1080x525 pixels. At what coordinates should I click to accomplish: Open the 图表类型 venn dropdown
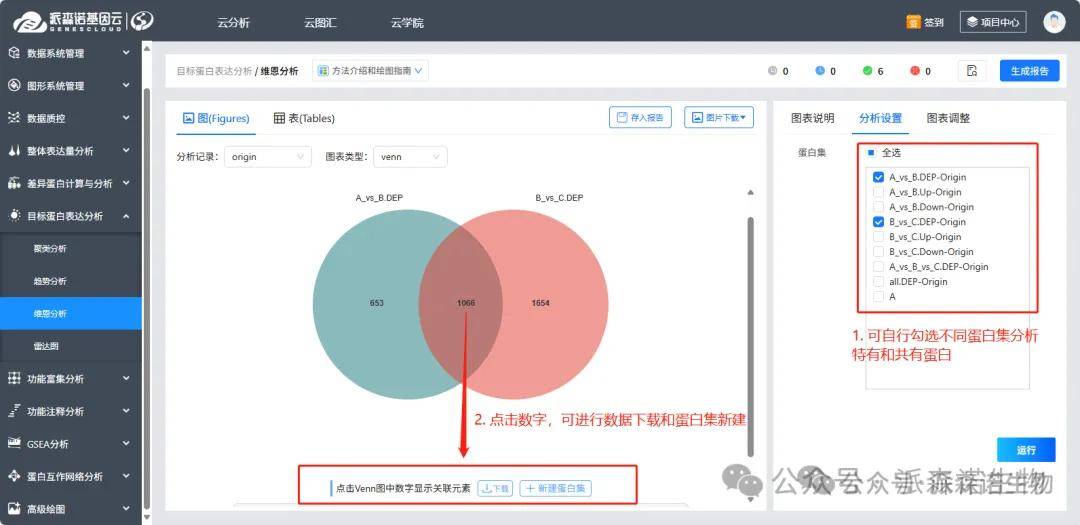[x=410, y=157]
